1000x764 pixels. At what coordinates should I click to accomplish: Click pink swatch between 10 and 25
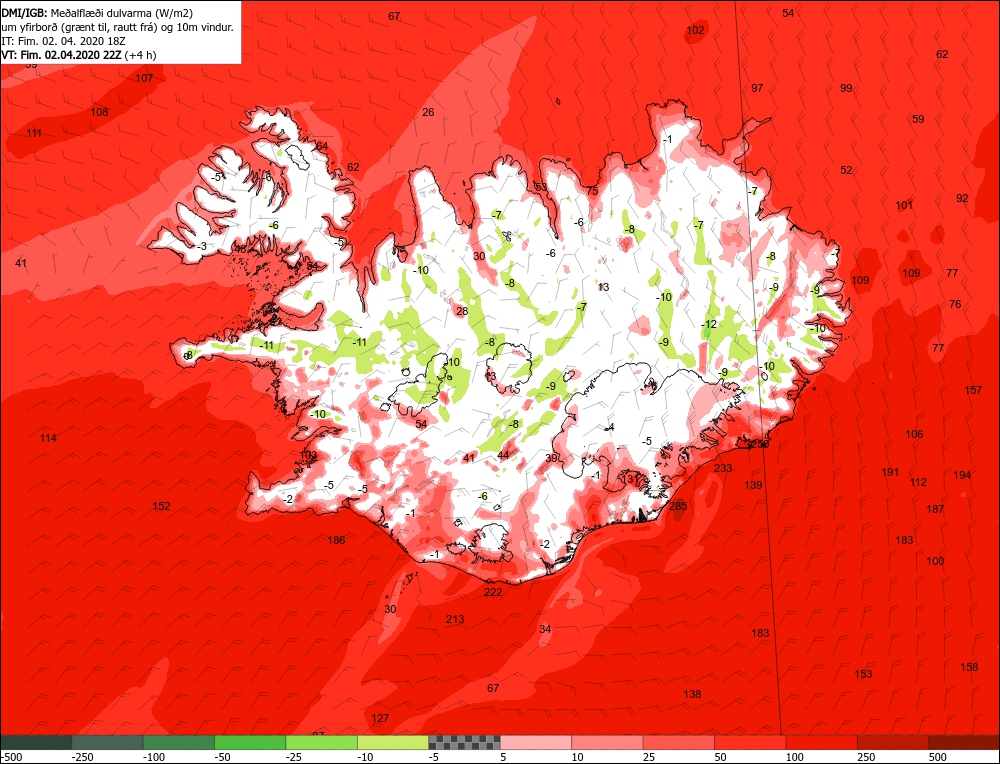pos(607,742)
